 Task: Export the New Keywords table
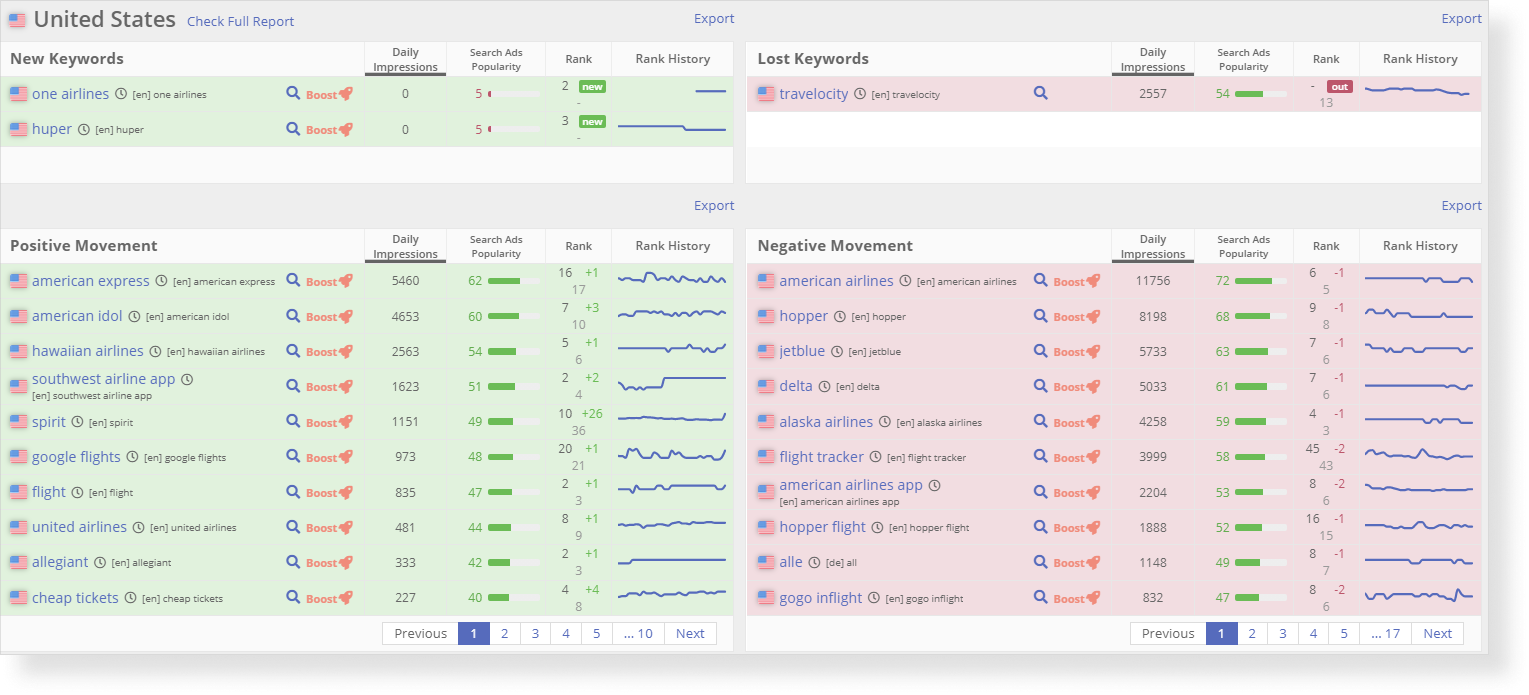tap(714, 18)
